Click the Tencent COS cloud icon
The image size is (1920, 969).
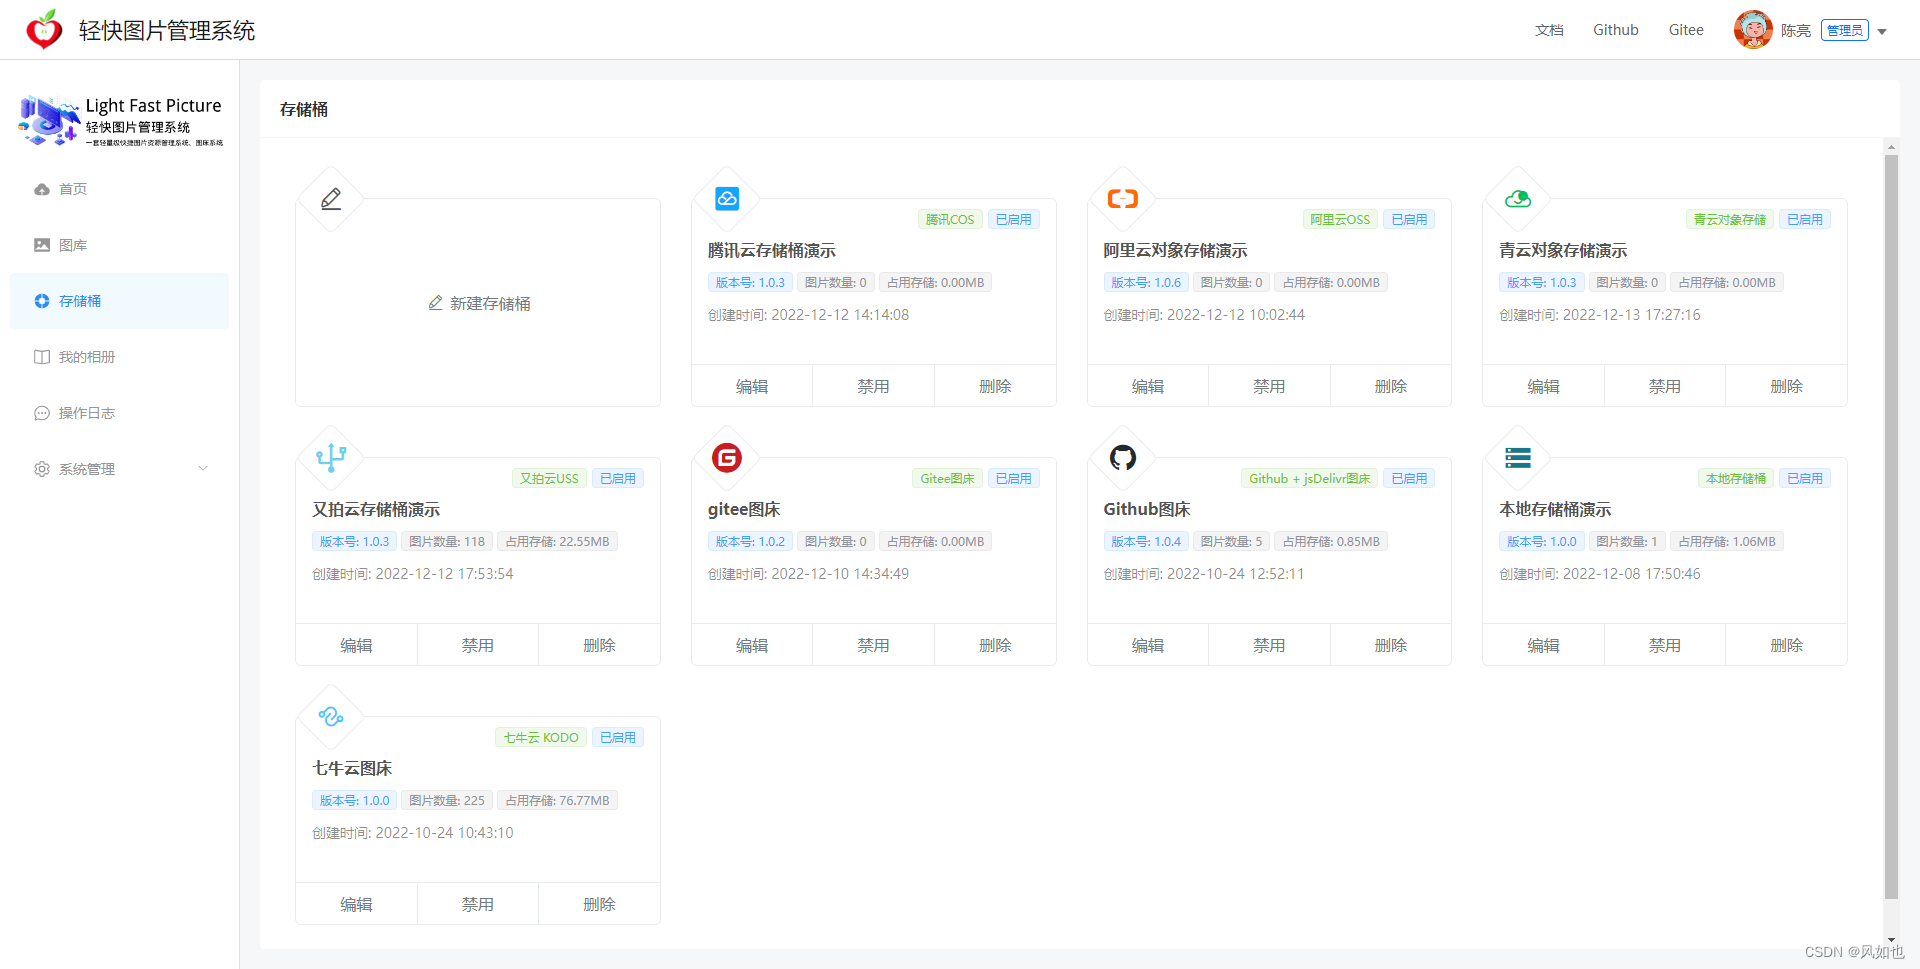click(x=727, y=199)
